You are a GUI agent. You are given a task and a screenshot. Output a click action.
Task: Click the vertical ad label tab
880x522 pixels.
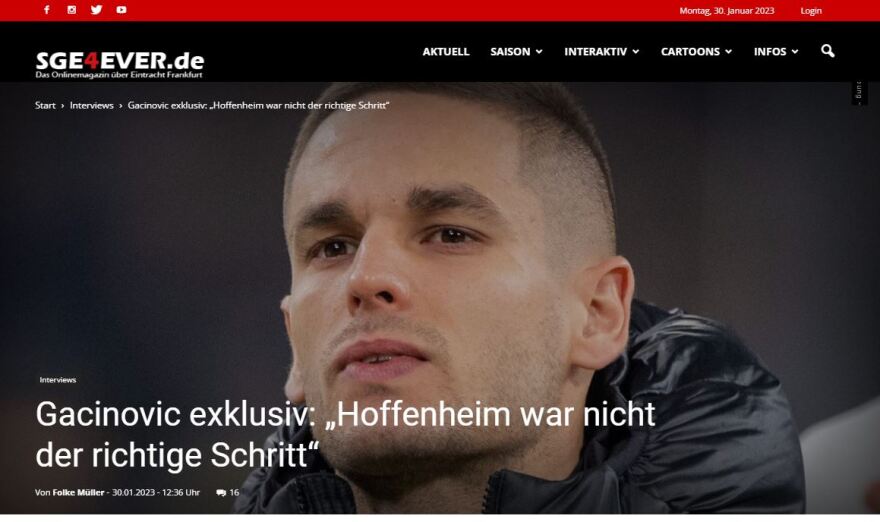[859, 93]
